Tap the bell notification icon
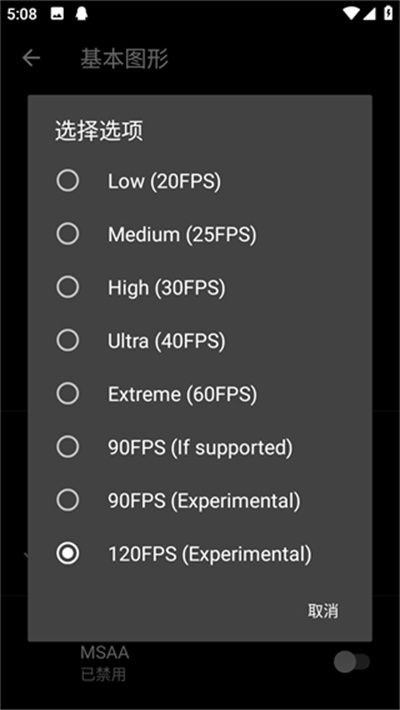 (82, 14)
